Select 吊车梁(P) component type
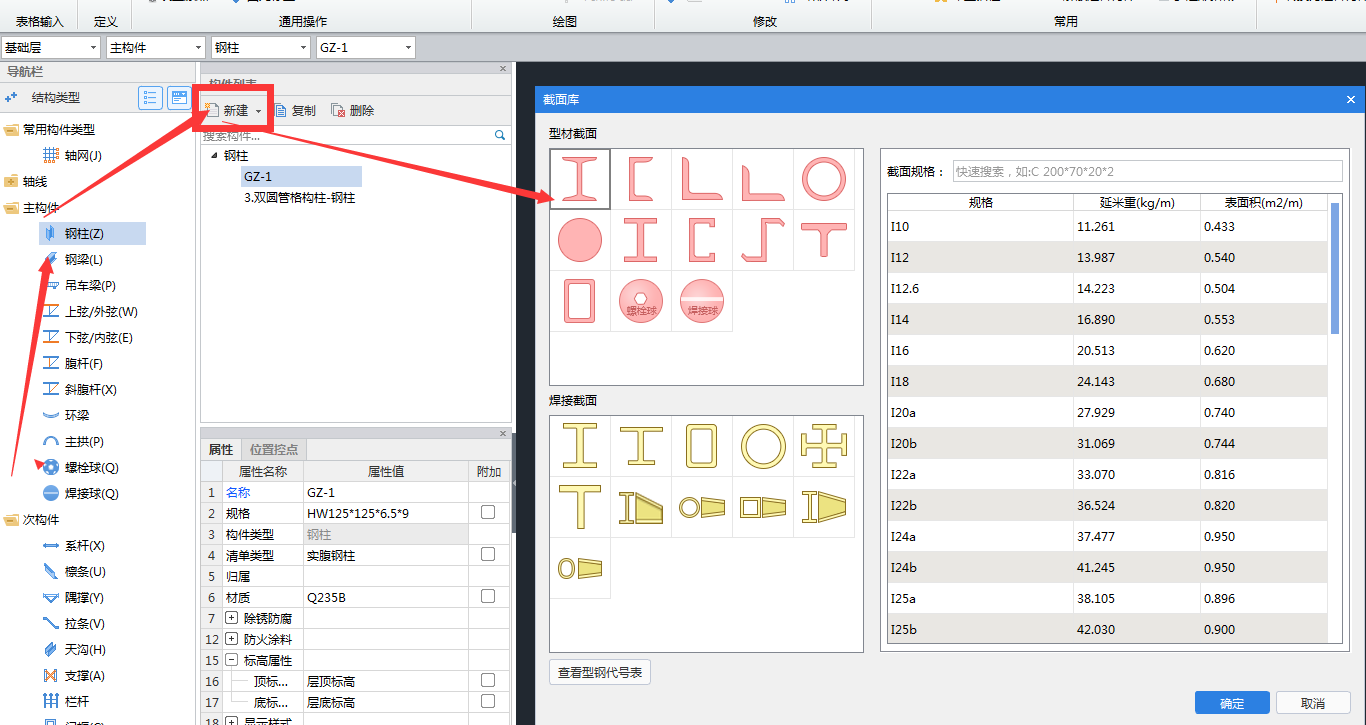 pyautogui.click(x=90, y=286)
